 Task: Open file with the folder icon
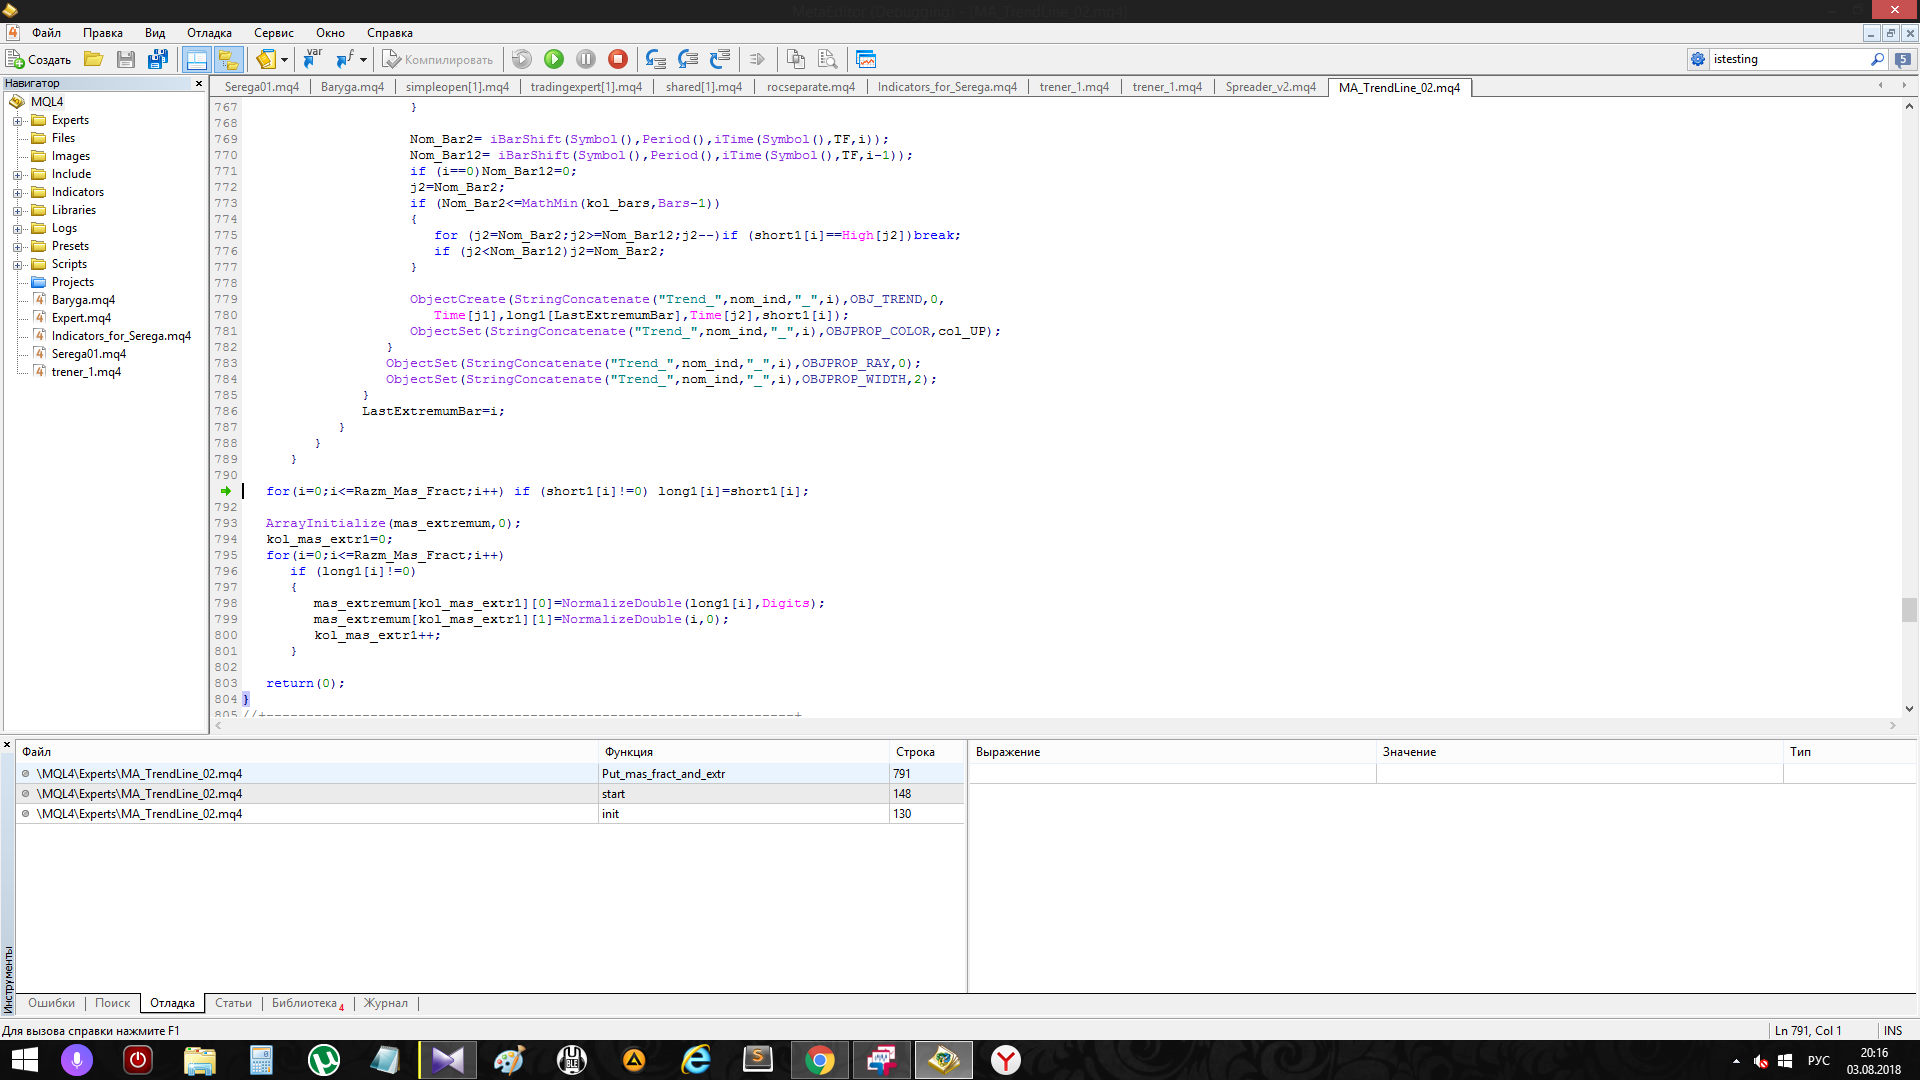coord(93,59)
